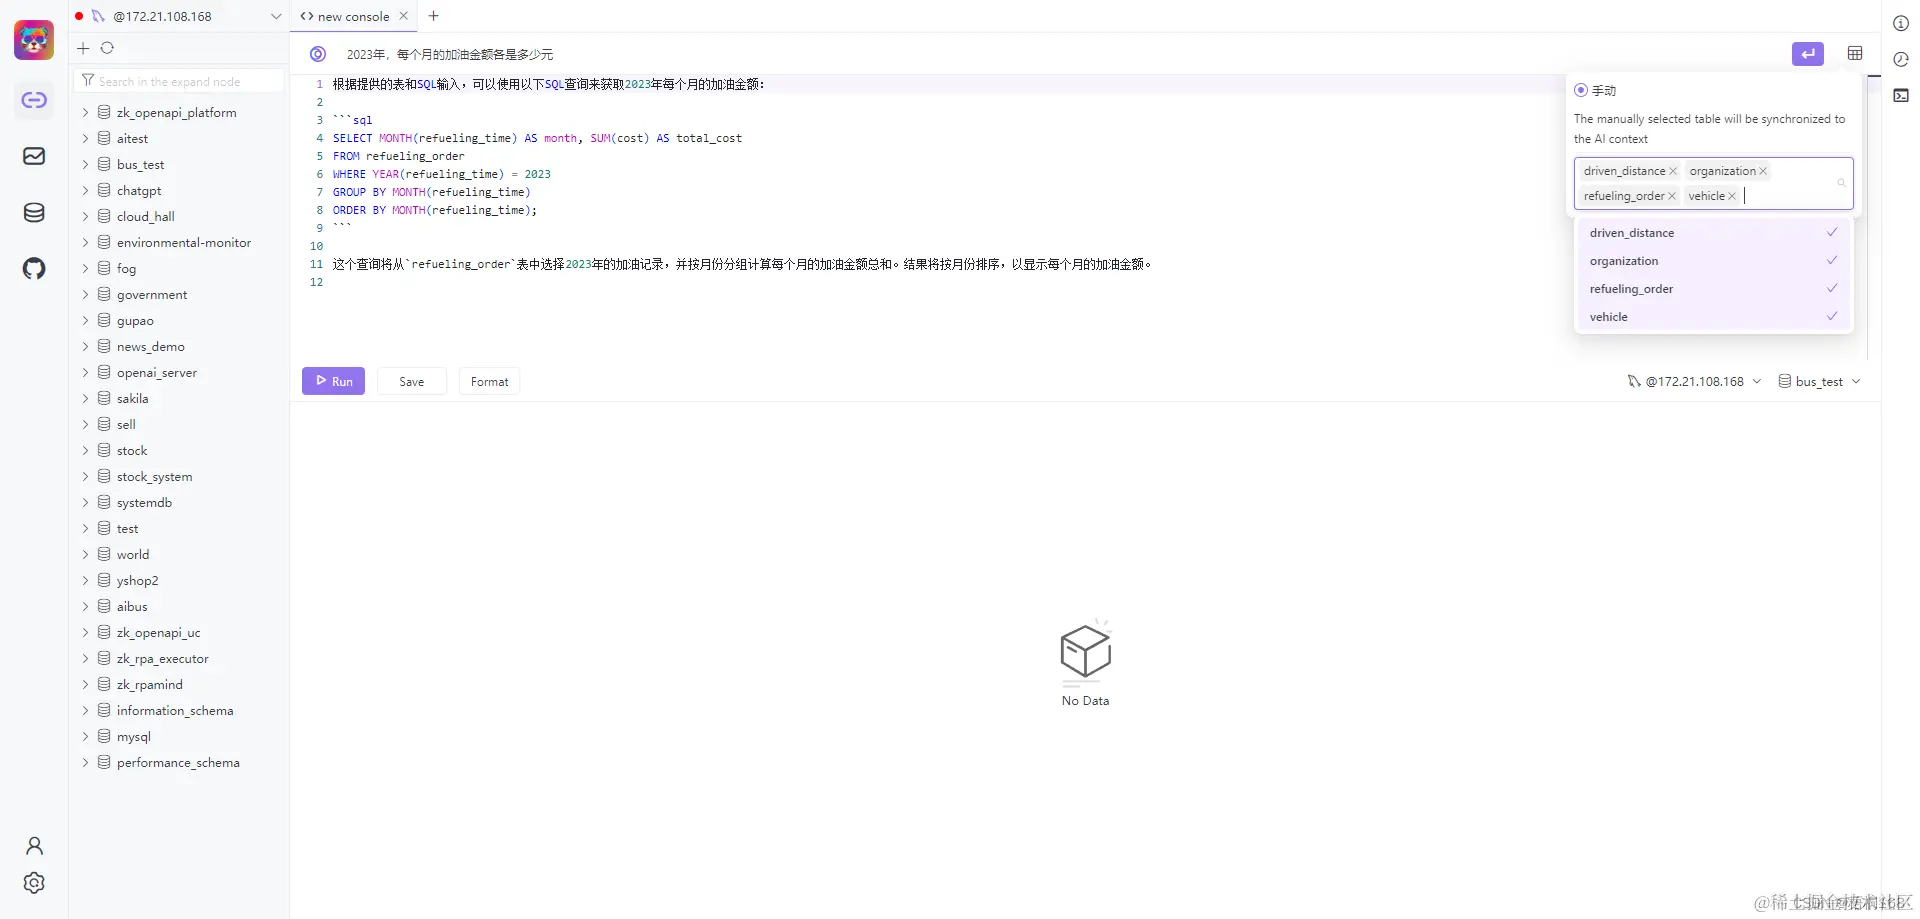
Task: Expand the mysql database node
Action: tap(85, 736)
